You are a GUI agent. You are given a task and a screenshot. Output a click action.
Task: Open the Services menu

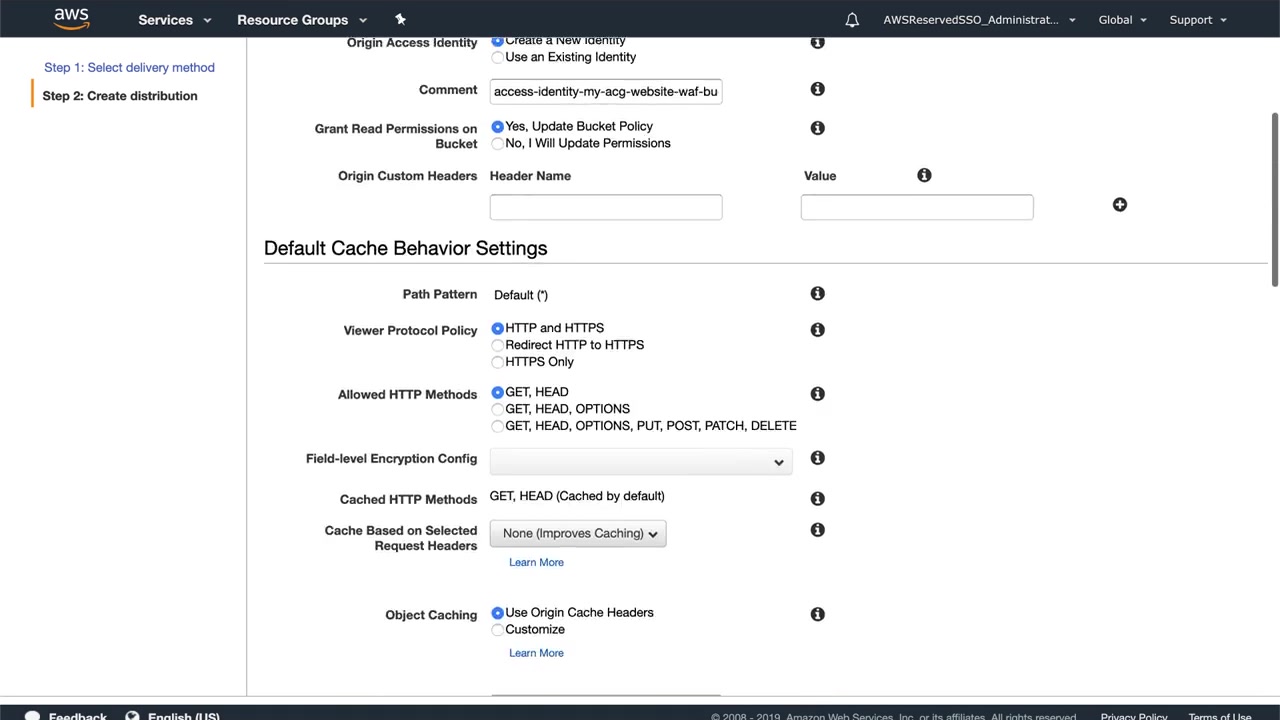[x=175, y=20]
